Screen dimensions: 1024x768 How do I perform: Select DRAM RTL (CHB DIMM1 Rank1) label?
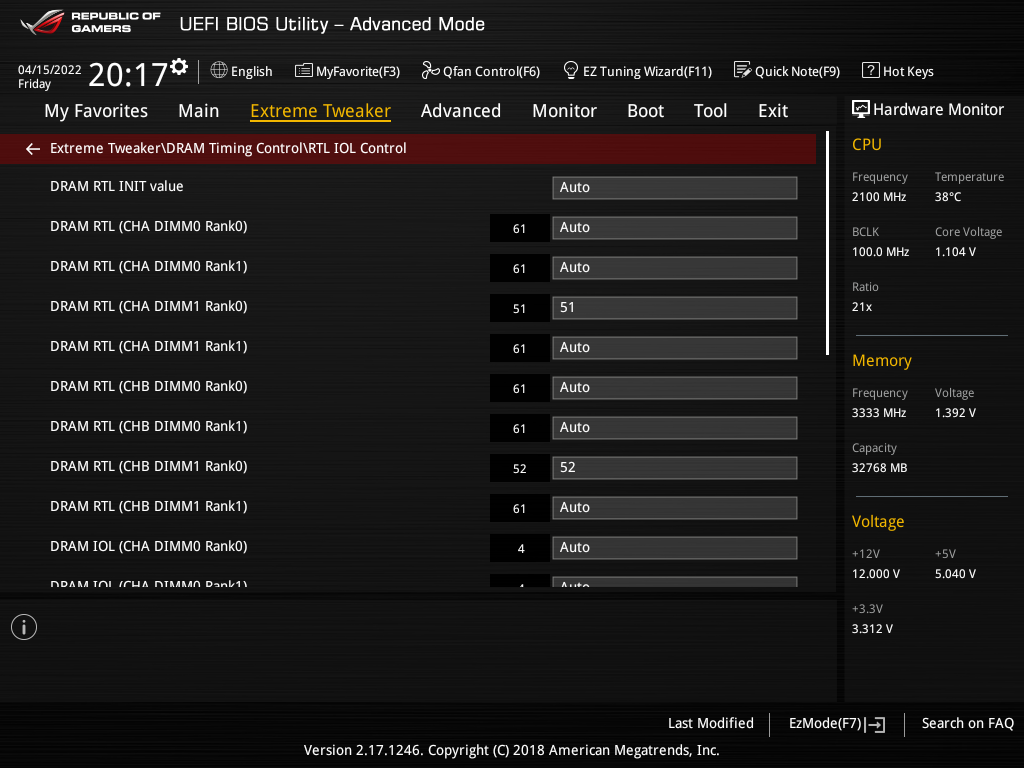tap(148, 506)
